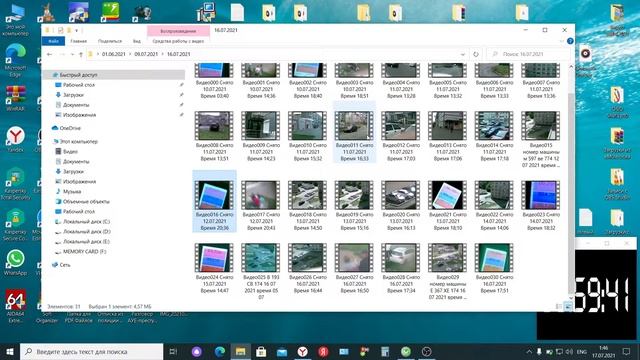The image size is (640, 360).
Task: Click the 16.07.2021 breadcrumb segment
Action: 178,54
